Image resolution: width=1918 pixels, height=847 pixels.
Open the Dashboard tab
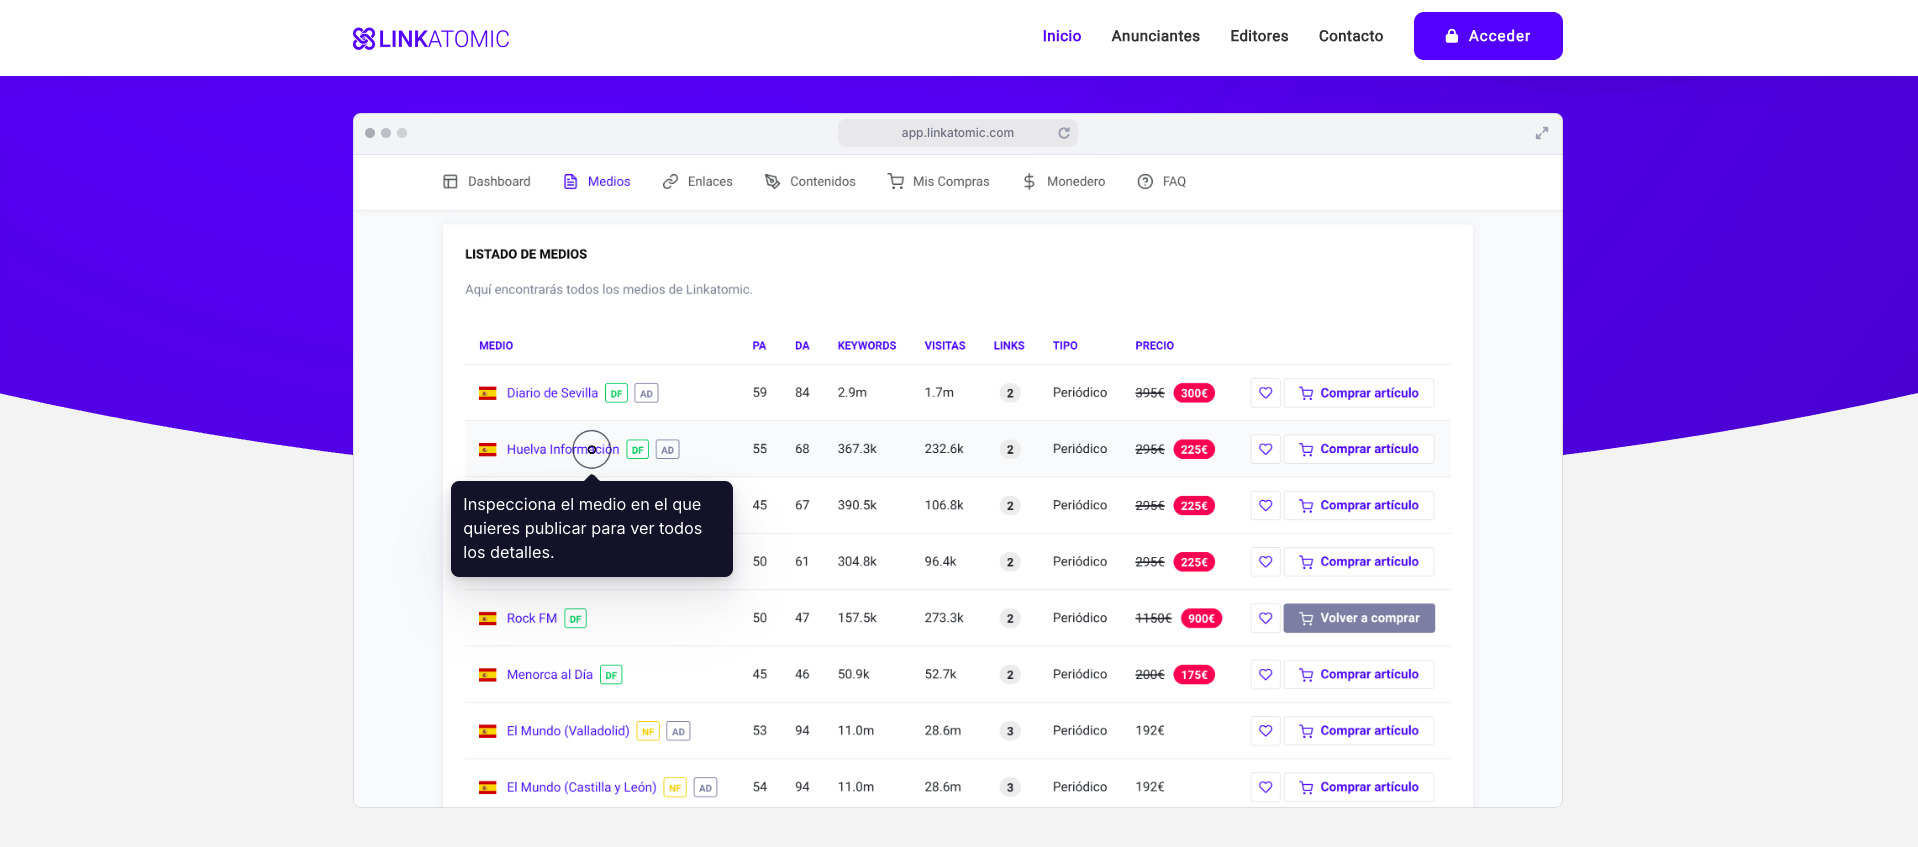pos(487,182)
